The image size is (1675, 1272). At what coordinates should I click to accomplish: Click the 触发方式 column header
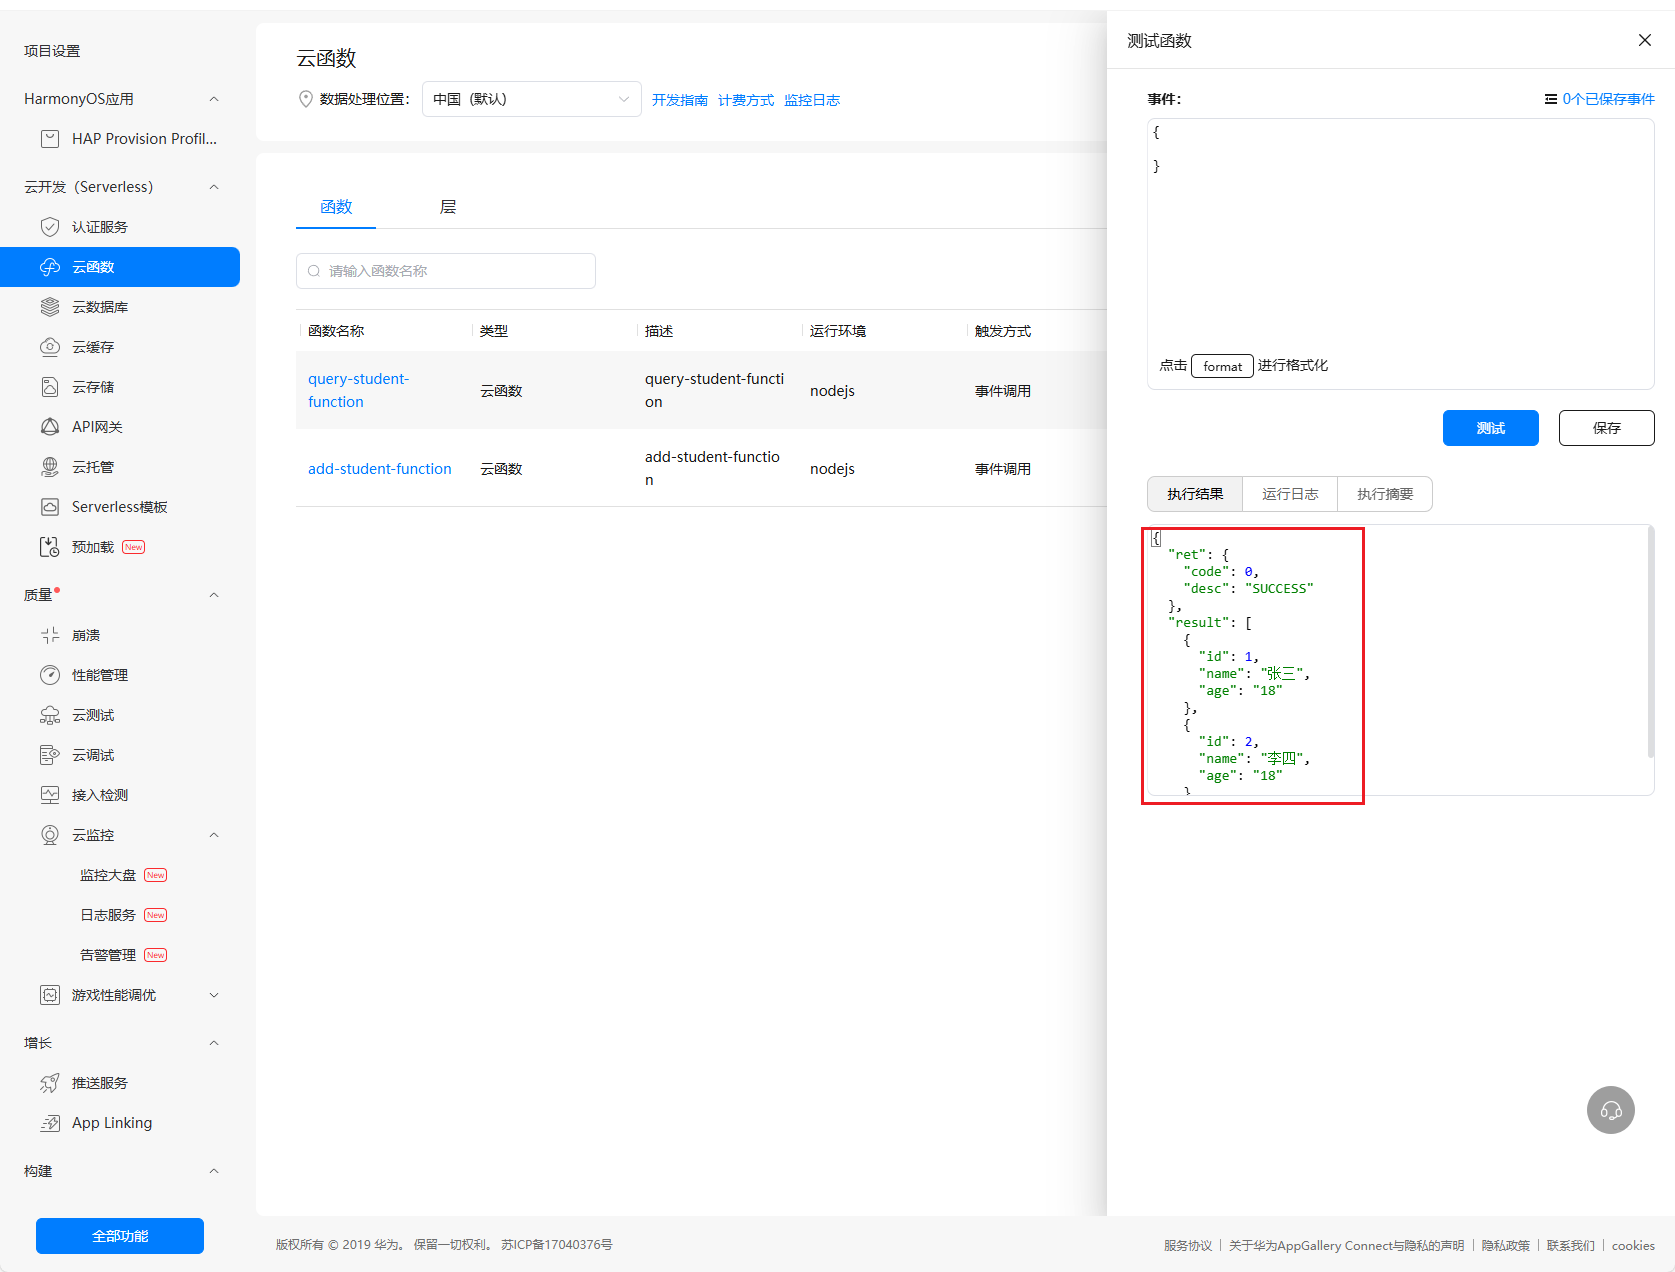tap(1003, 331)
